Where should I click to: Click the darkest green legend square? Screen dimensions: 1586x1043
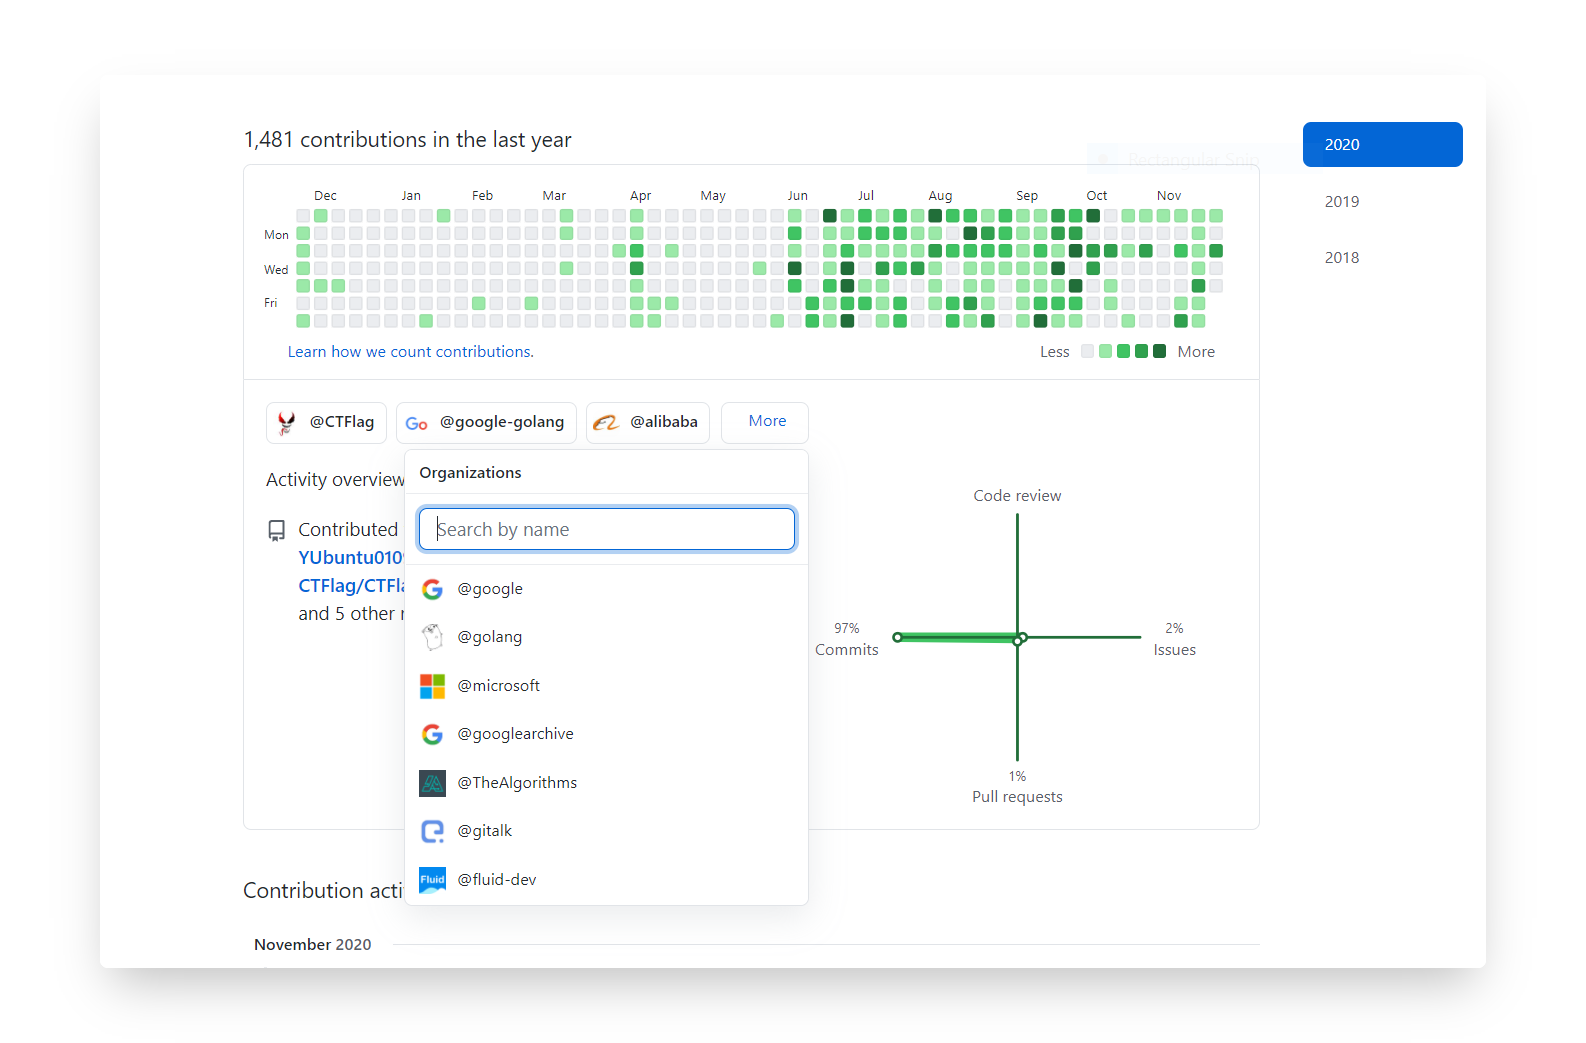click(1159, 351)
